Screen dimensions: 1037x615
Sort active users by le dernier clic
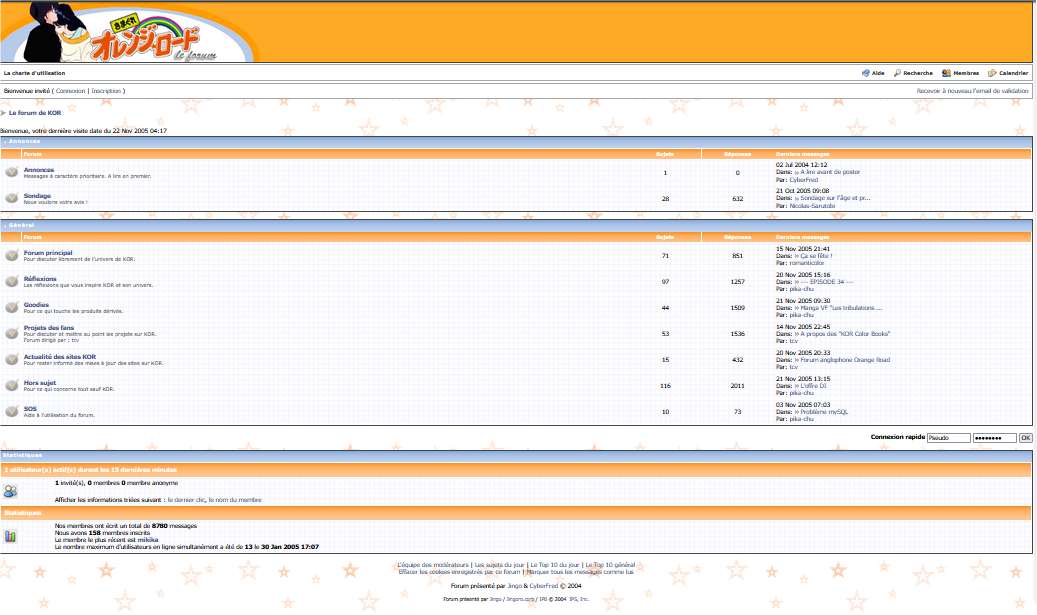[187, 500]
